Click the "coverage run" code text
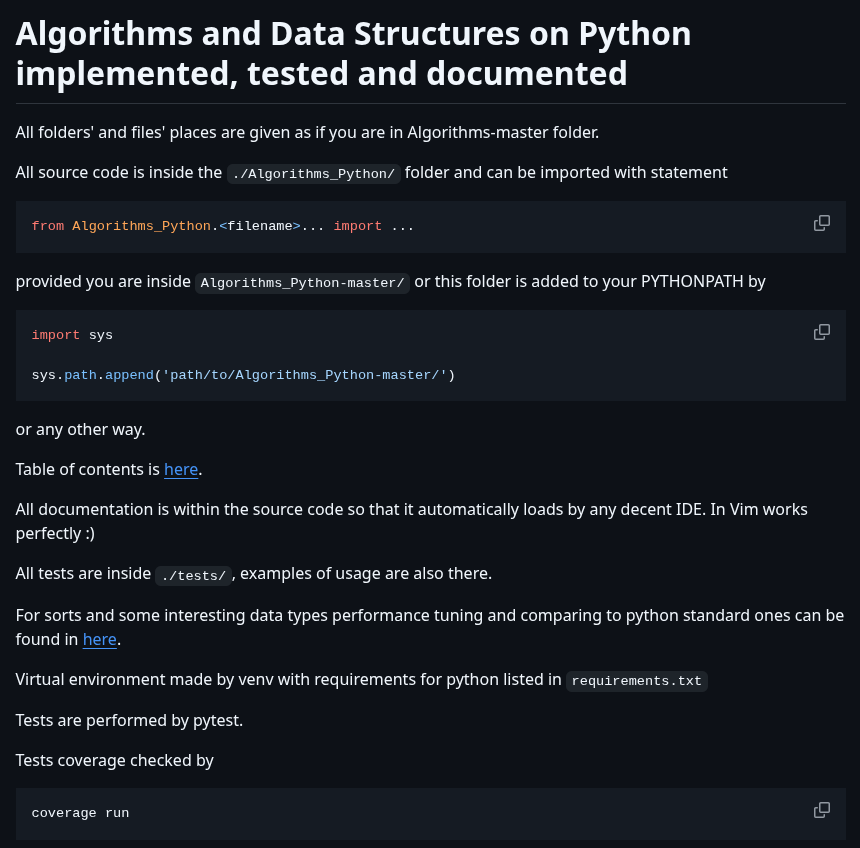860x848 pixels. coord(80,813)
